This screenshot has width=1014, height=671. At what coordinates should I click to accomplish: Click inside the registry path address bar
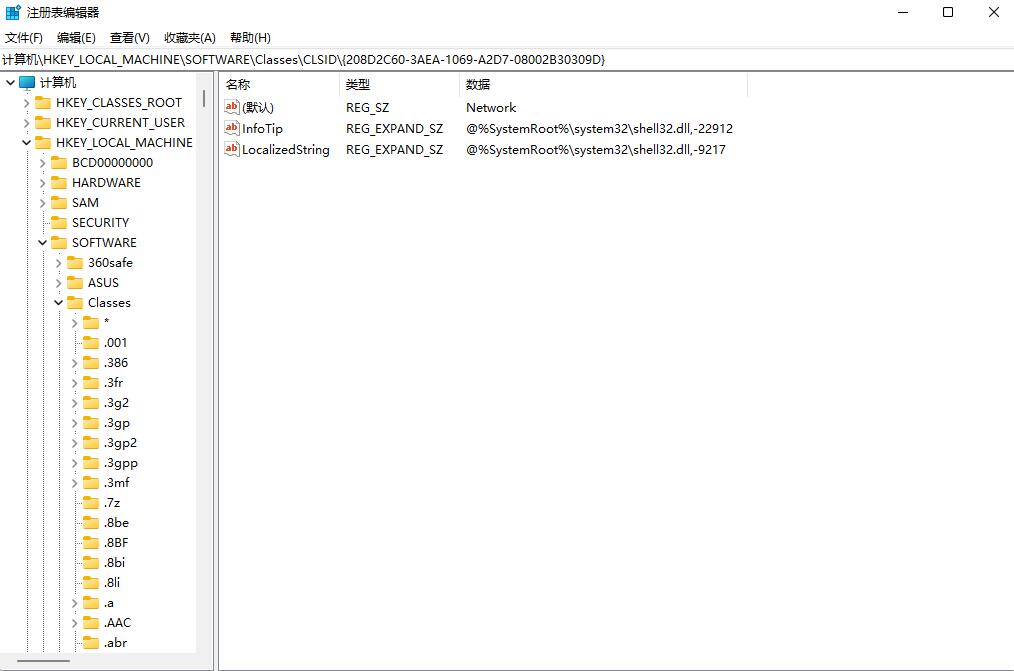point(400,60)
